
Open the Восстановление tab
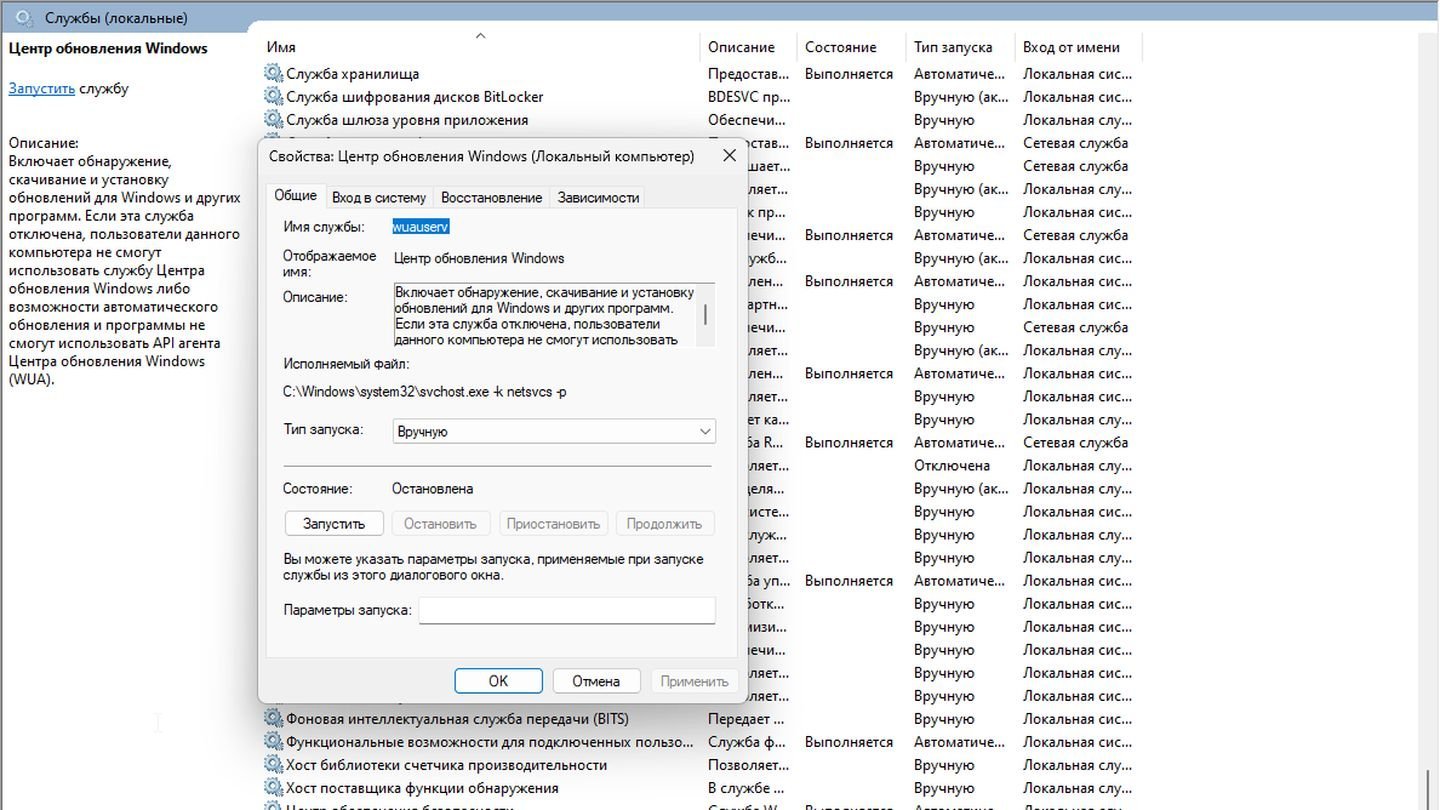coord(491,197)
